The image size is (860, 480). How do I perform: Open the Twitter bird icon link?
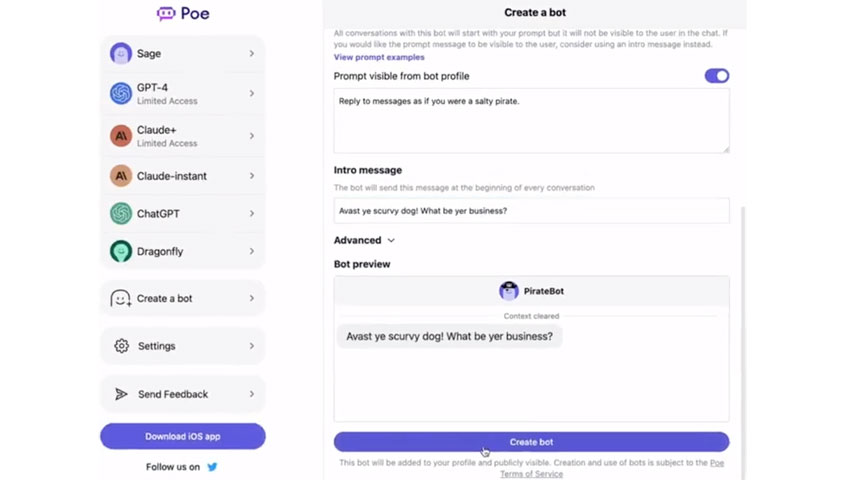click(212, 467)
